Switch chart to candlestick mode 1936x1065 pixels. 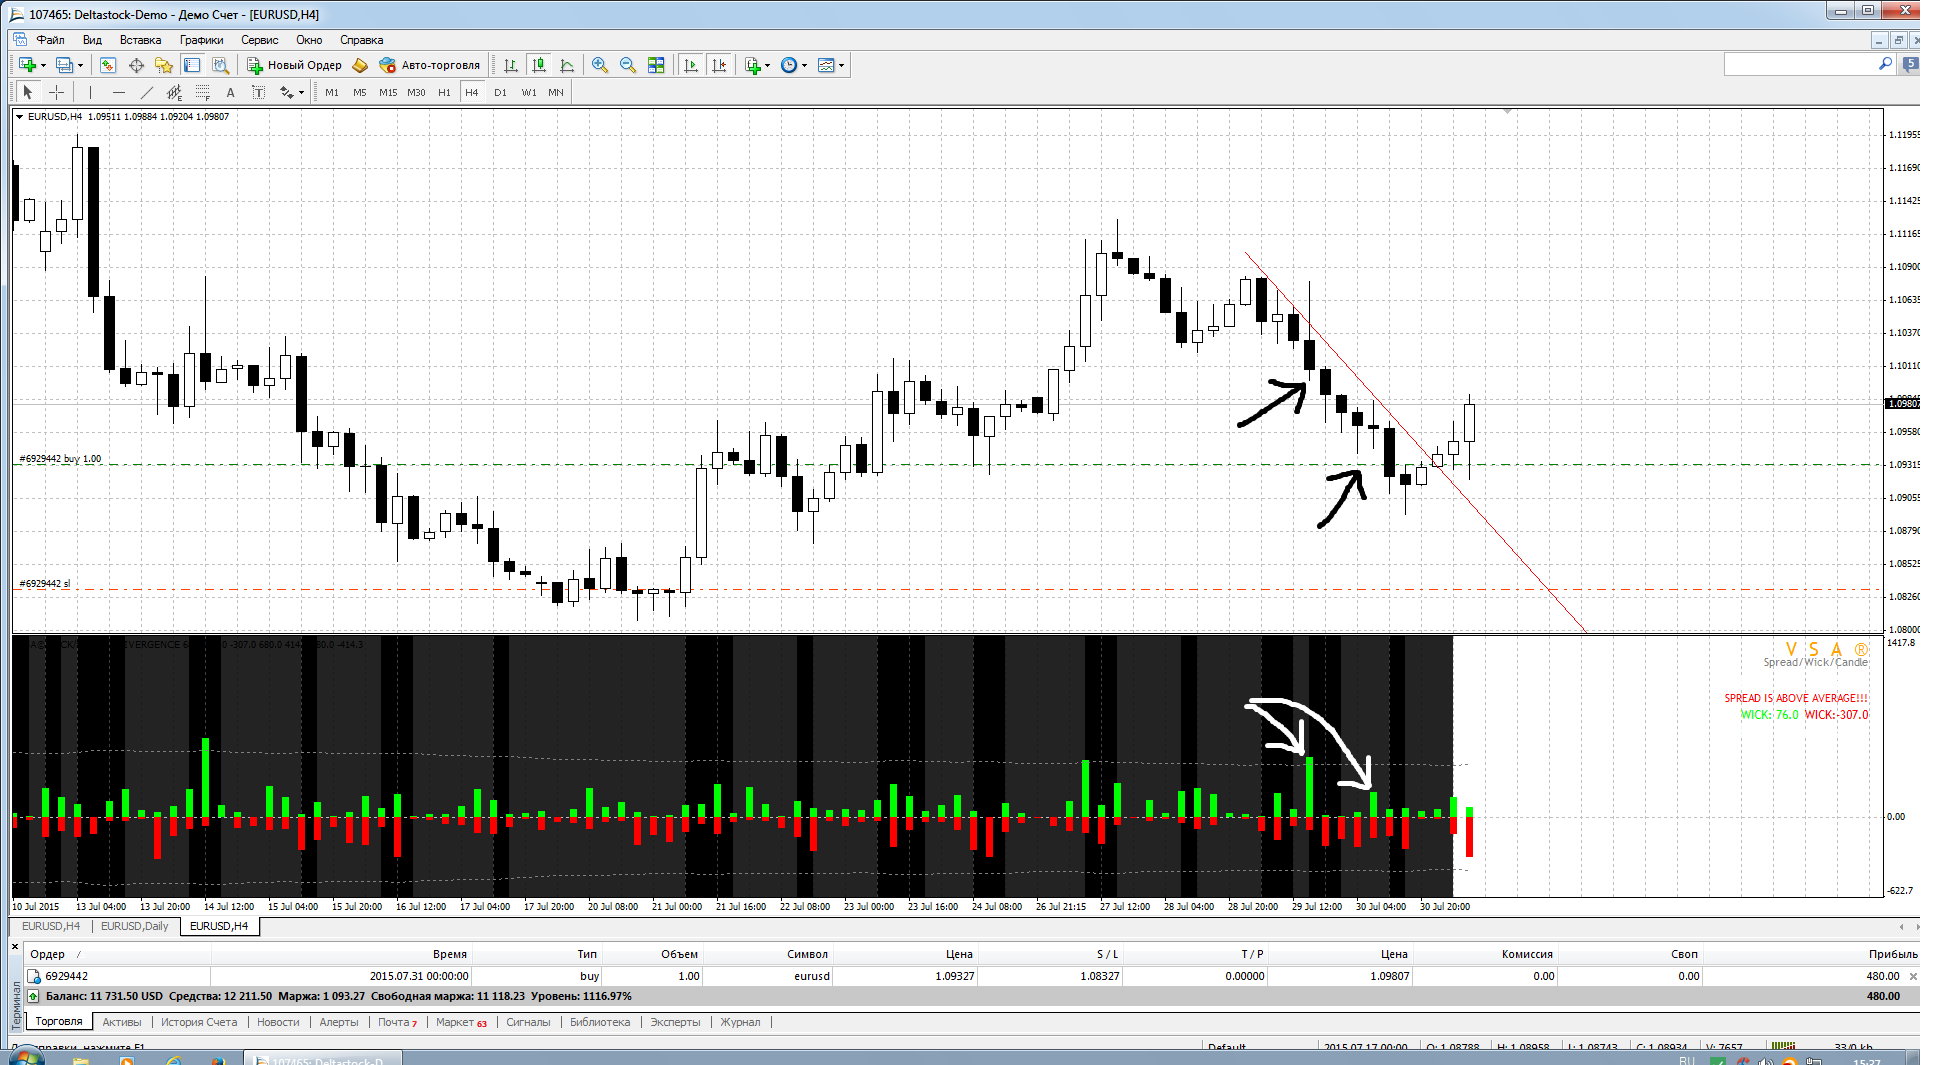[539, 65]
